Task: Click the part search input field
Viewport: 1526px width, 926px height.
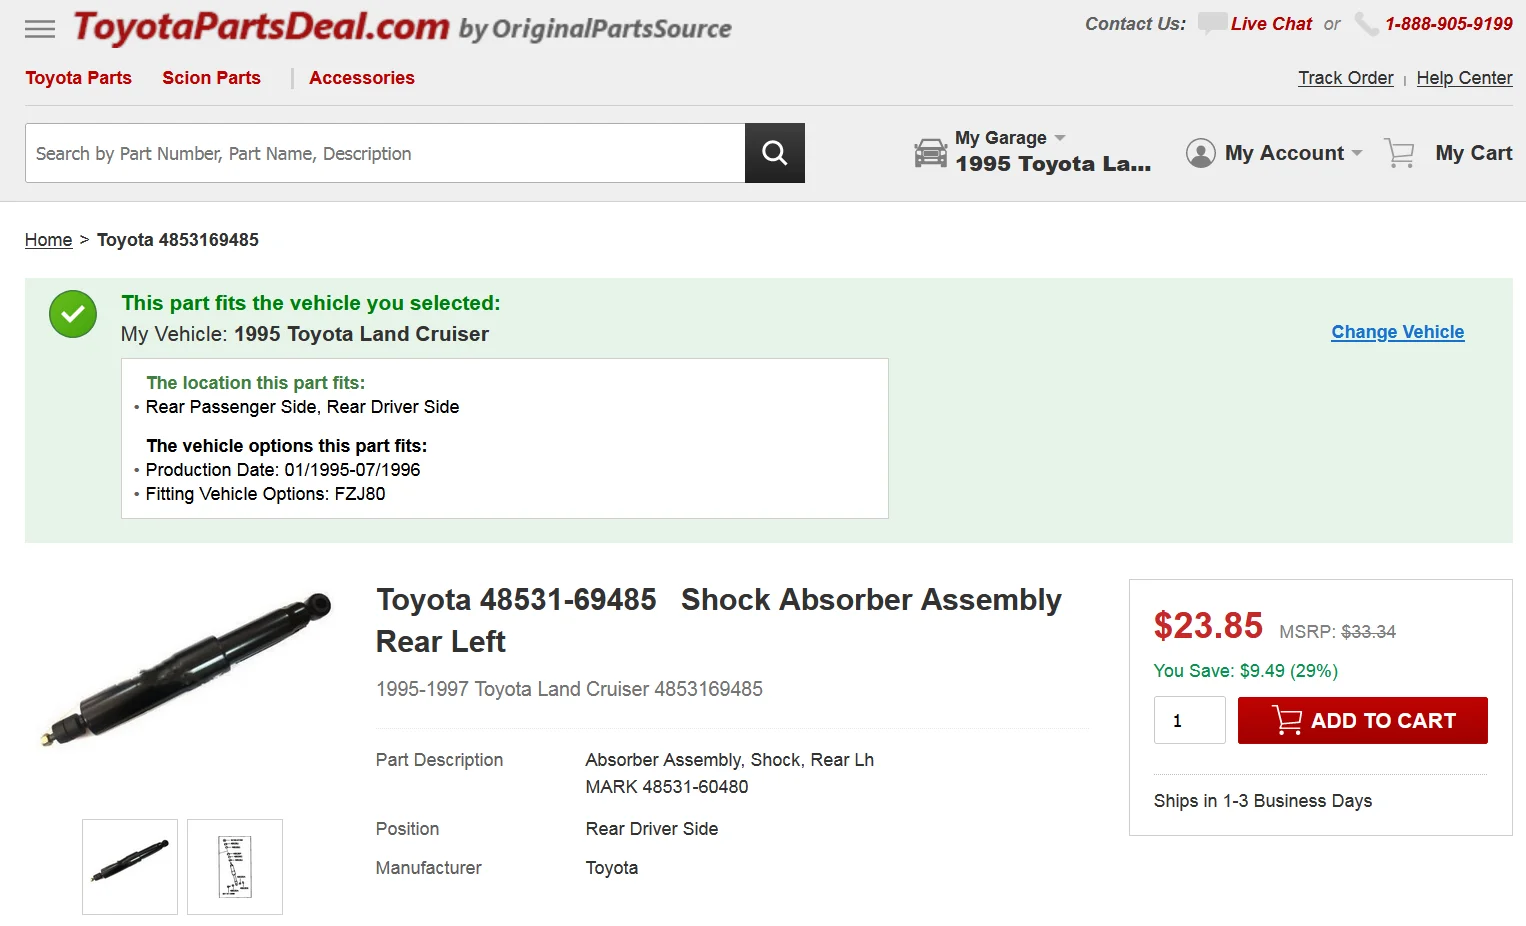Action: point(385,153)
